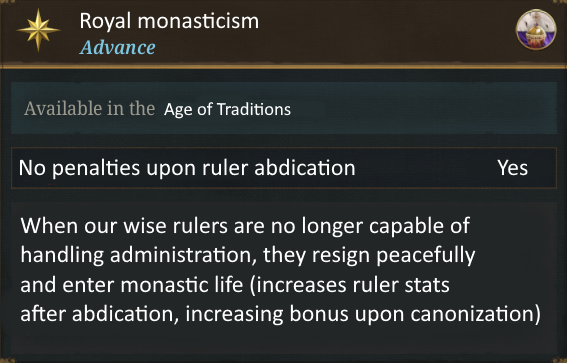Screen dimensions: 567x363
Task: Click the description line starting 'When our wise rulers'
Action: (245, 226)
